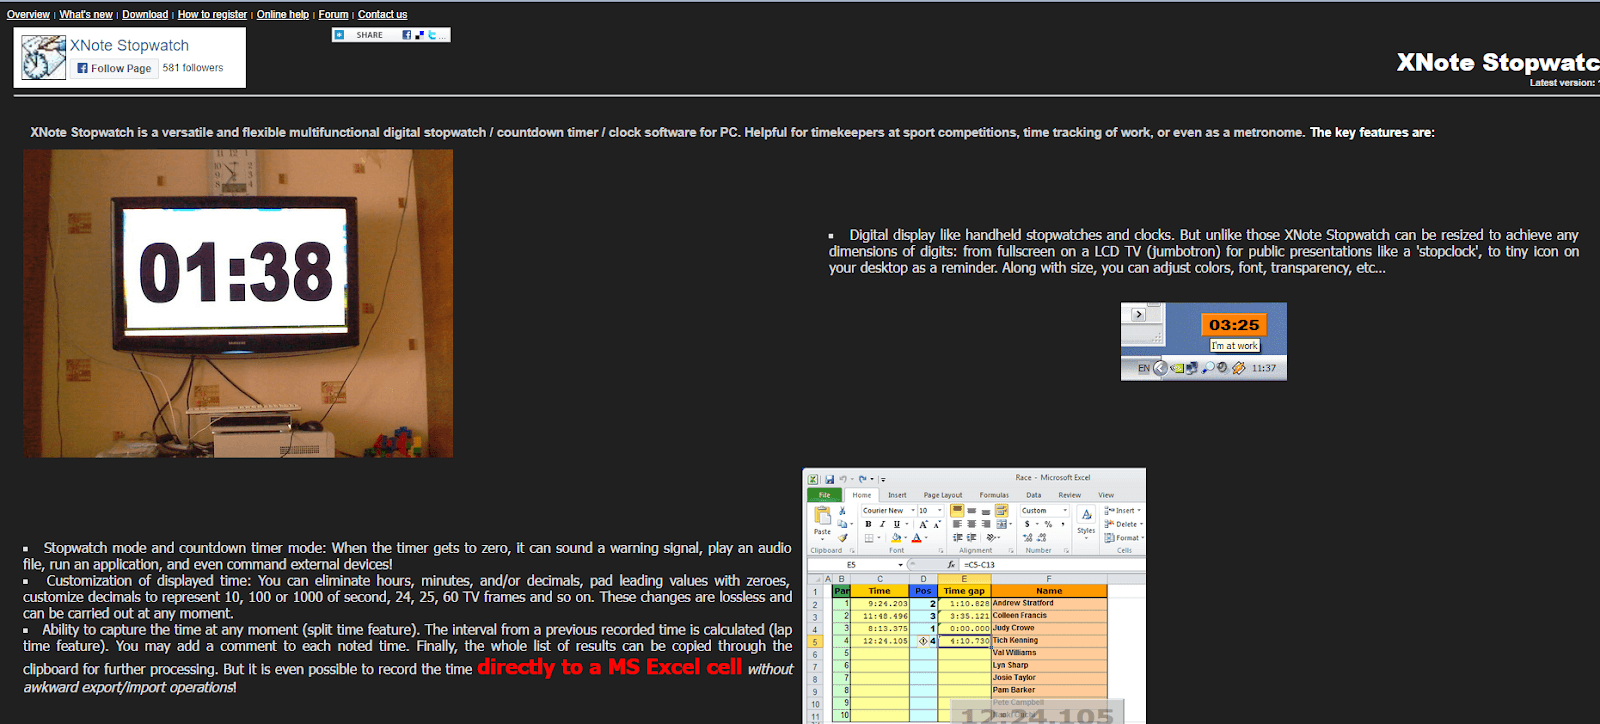This screenshot has height=724, width=1600.
Task: Click the "Latest version:" text
Action: [x=1563, y=83]
